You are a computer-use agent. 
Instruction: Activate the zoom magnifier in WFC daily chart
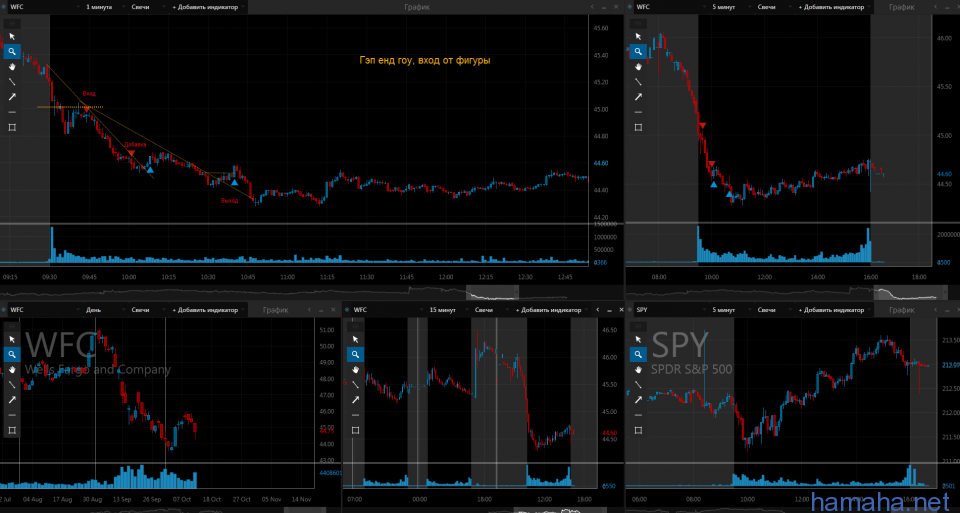pyautogui.click(x=12, y=354)
